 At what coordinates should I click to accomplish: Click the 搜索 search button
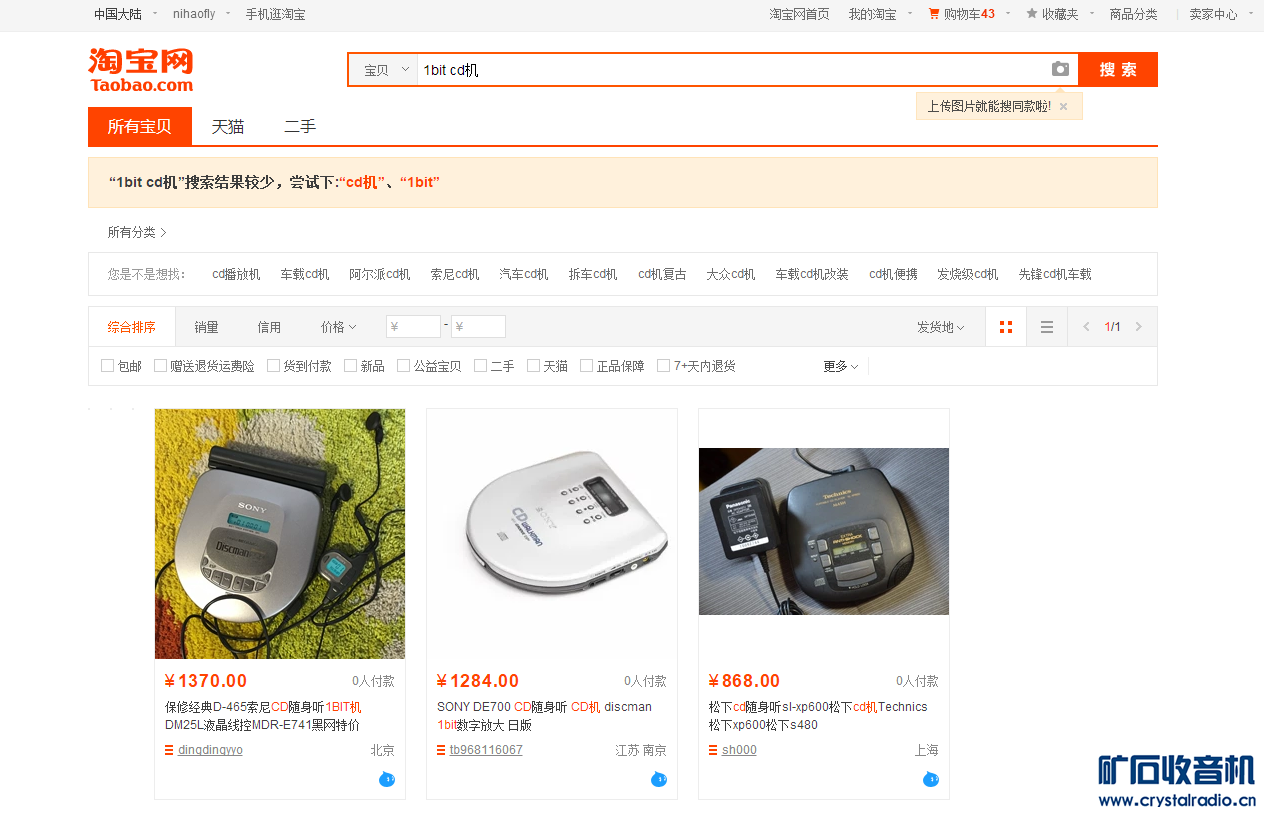coord(1118,70)
